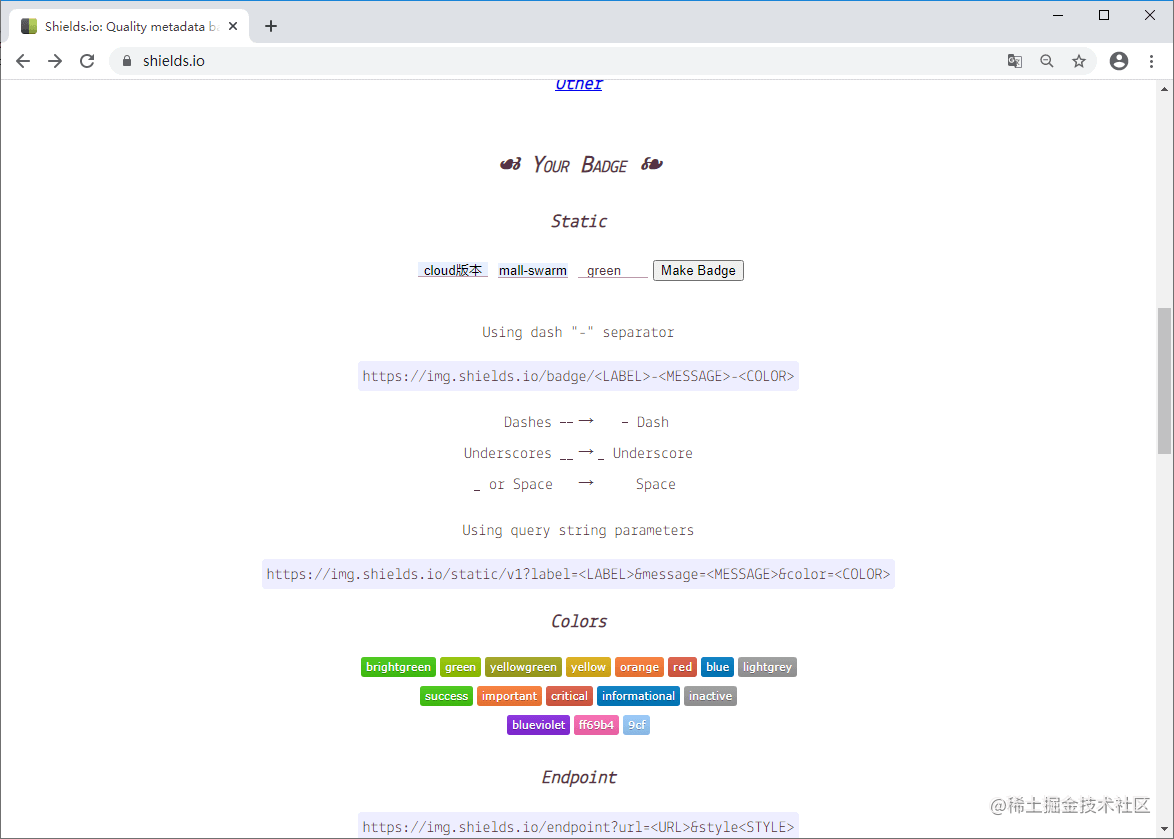Open the zoom magnifier icon in address bar

pos(1047,61)
